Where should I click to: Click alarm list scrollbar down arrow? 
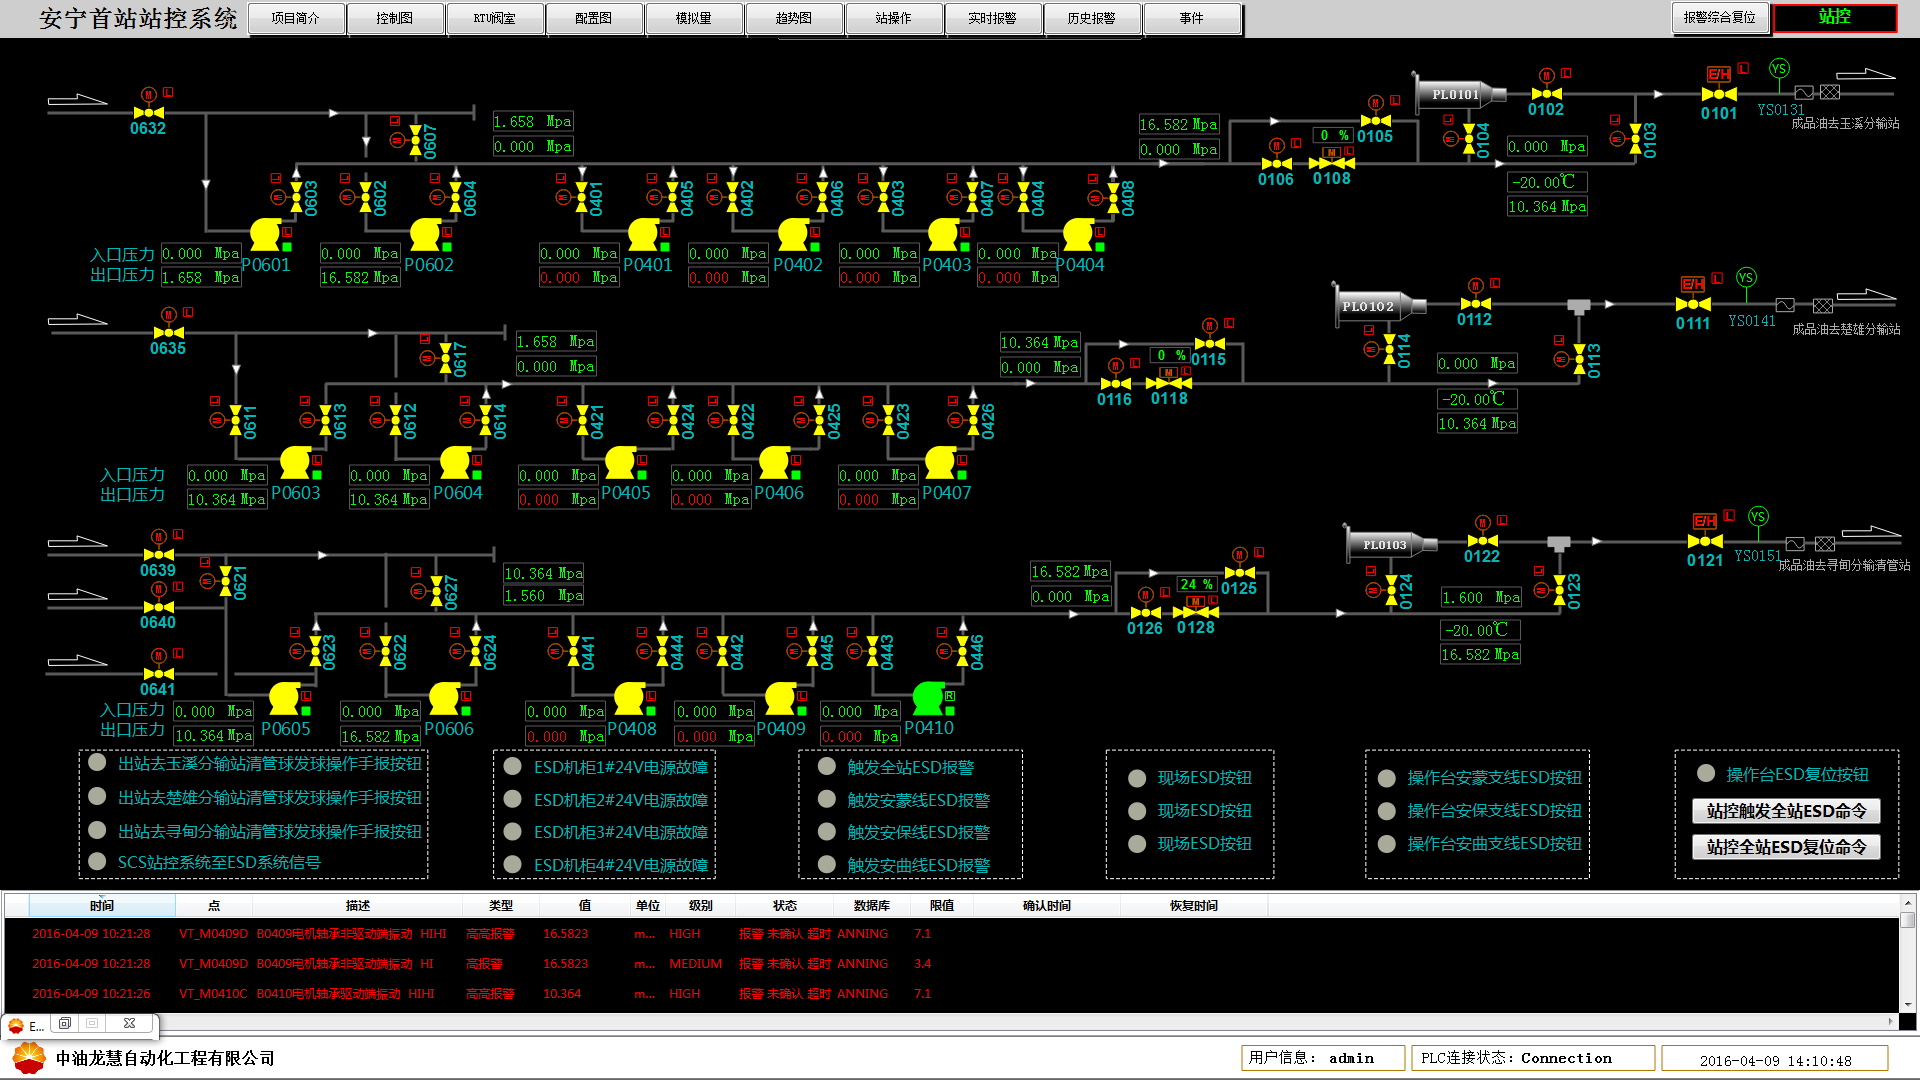click(x=1908, y=1004)
